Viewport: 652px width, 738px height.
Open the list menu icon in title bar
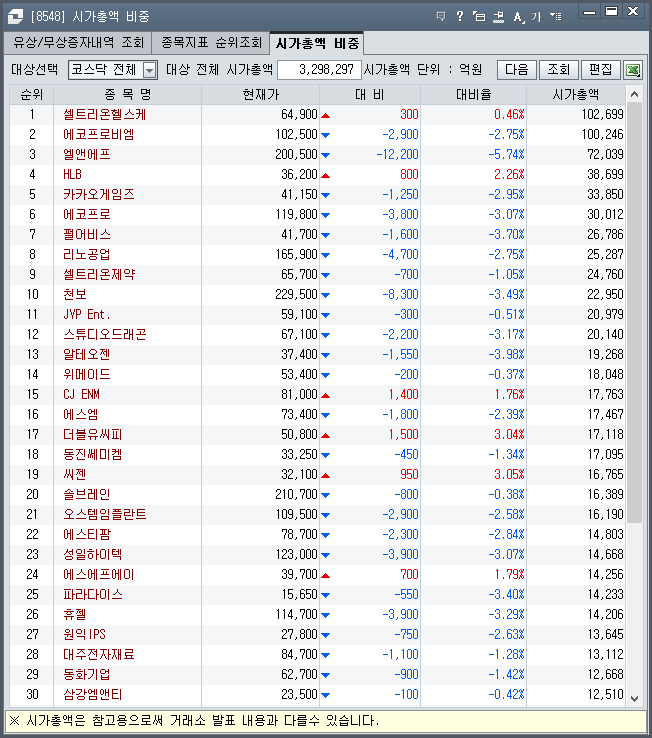point(555,16)
